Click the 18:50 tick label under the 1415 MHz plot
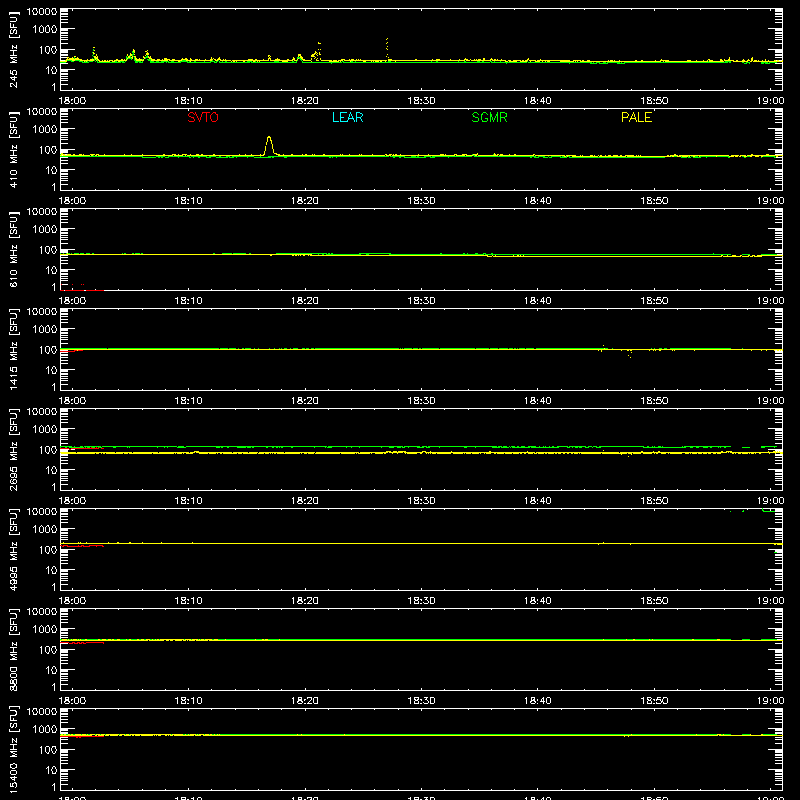The image size is (800, 800). pyautogui.click(x=654, y=401)
